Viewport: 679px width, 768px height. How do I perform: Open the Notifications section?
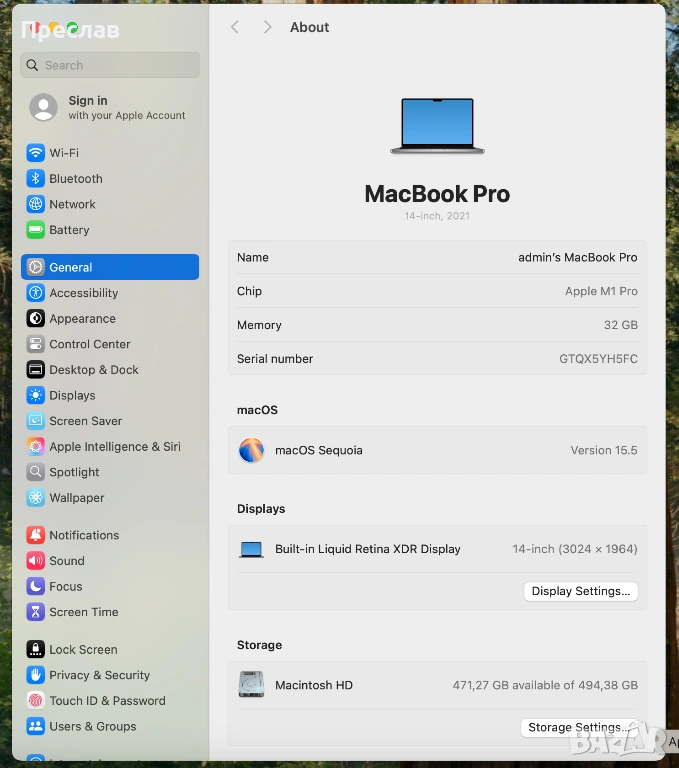click(x=84, y=536)
